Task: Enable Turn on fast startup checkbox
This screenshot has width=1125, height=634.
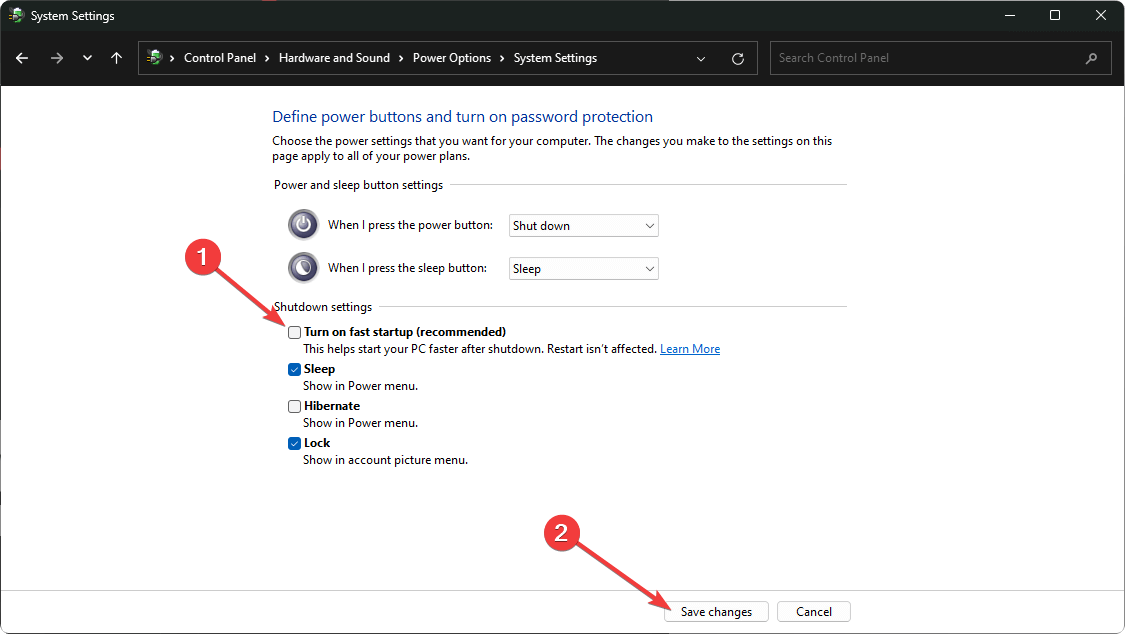Action: pyautogui.click(x=295, y=332)
